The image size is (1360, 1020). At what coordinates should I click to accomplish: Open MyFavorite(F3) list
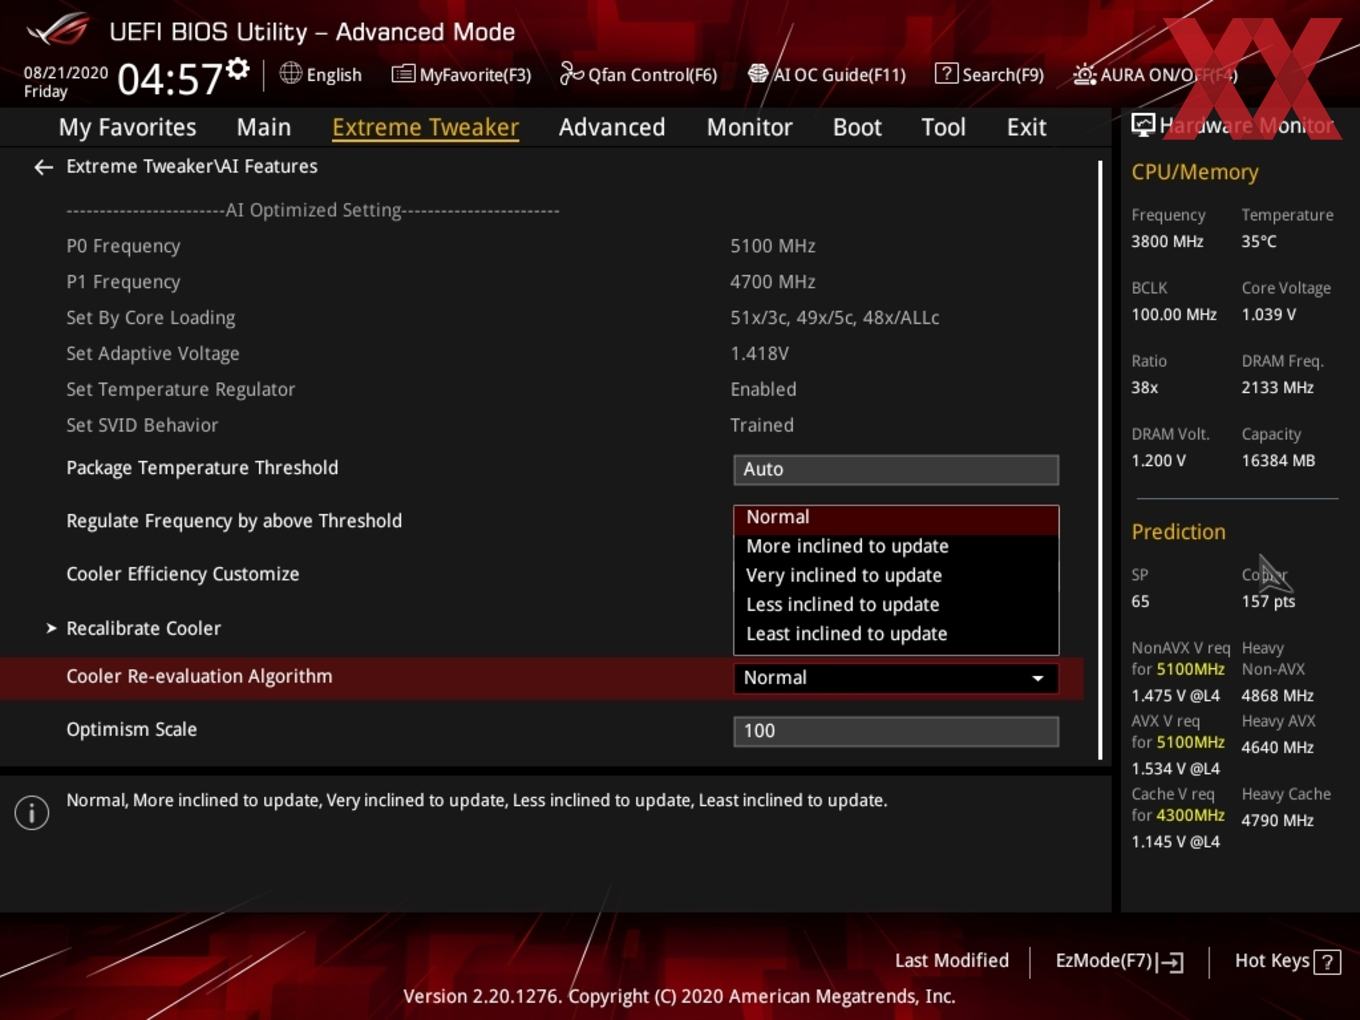[x=461, y=74]
